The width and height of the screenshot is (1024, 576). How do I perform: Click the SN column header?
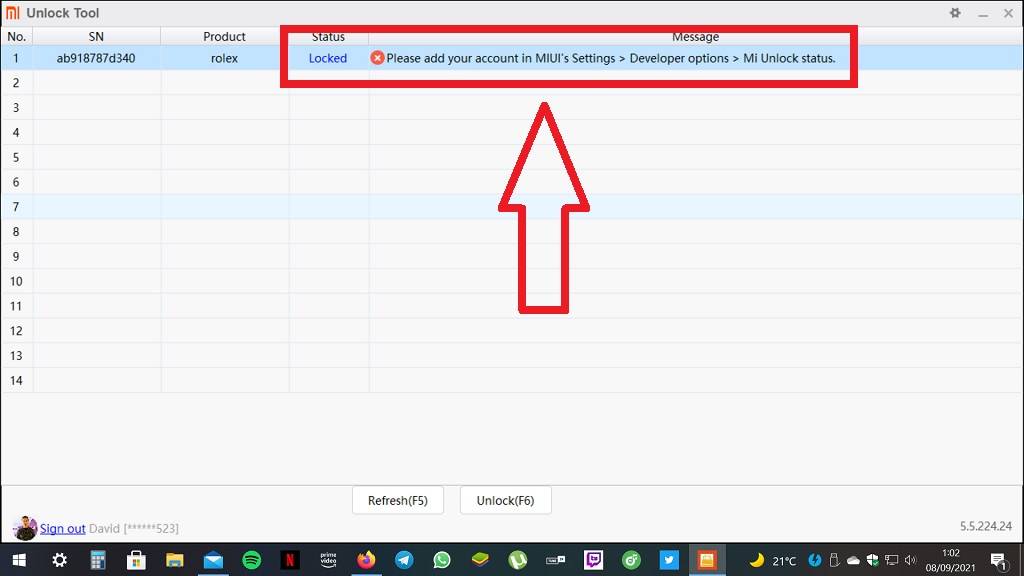pyautogui.click(x=96, y=37)
